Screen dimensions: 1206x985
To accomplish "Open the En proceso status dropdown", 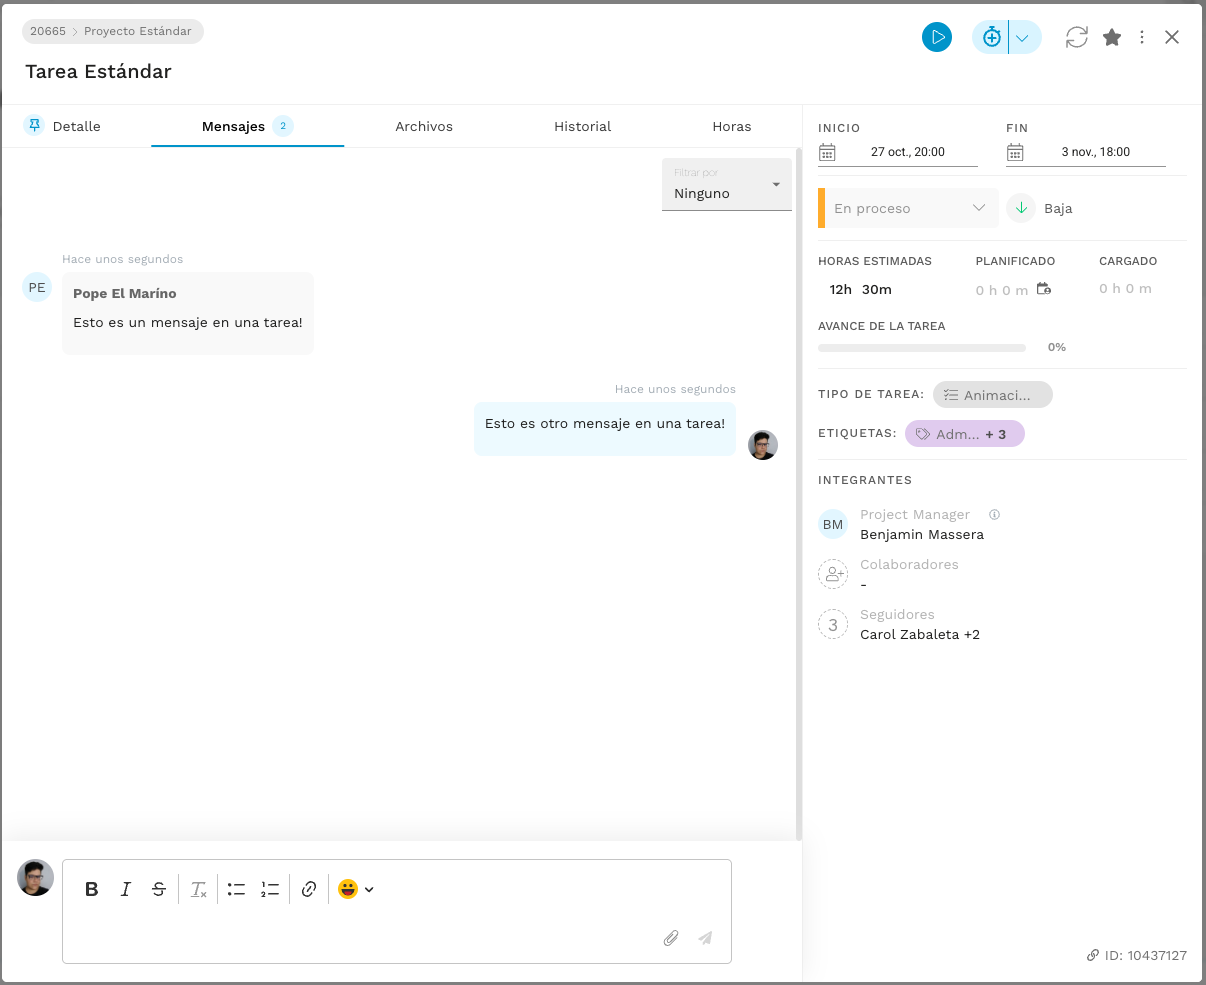I will pos(908,208).
